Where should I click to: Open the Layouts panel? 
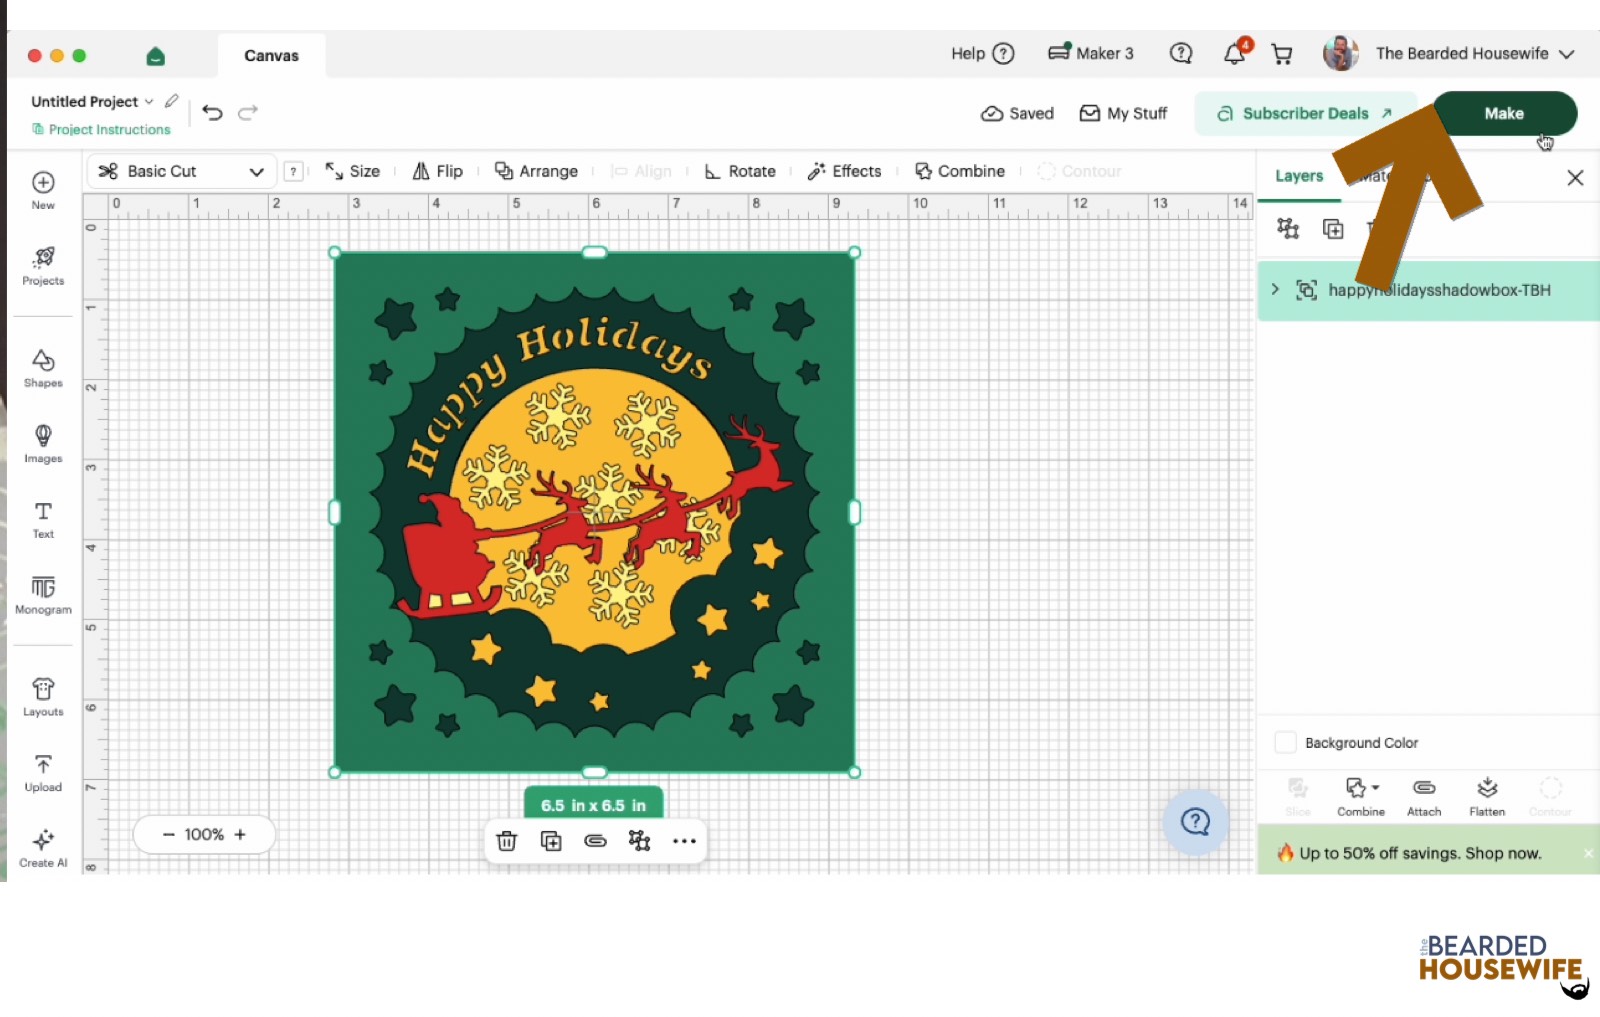pos(43,697)
